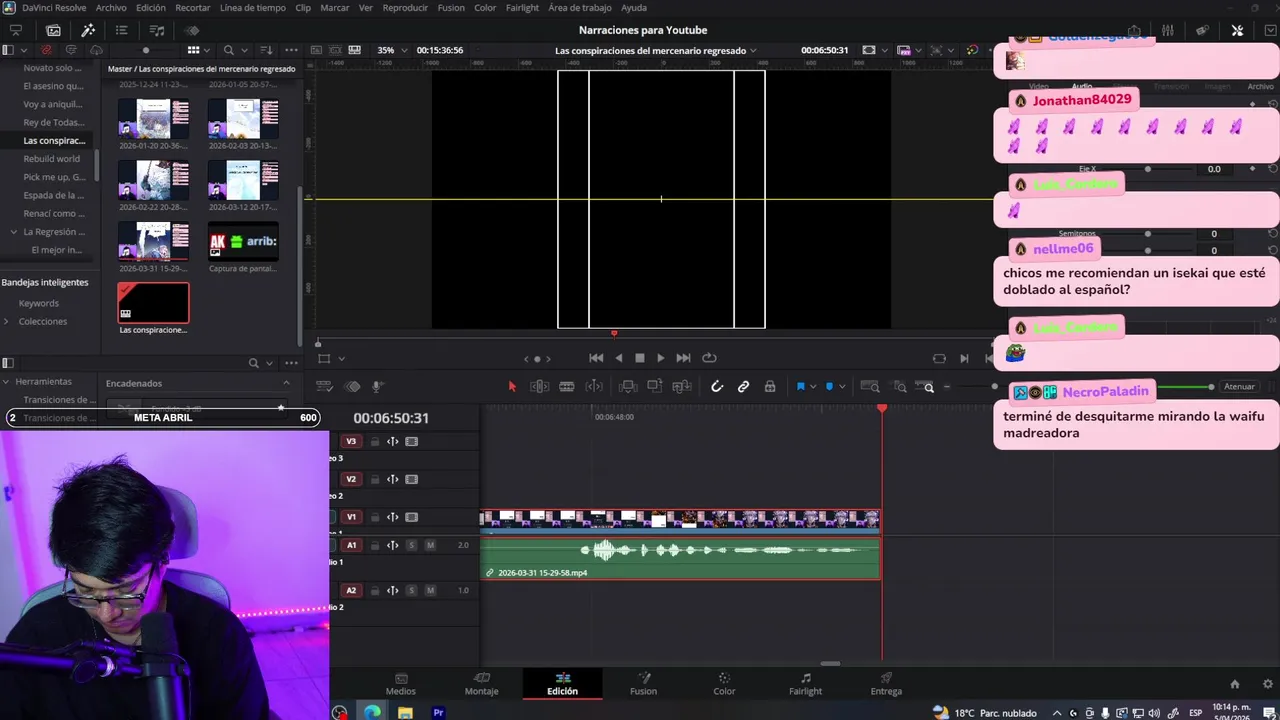Image resolution: width=1280 pixels, height=720 pixels.
Task: Select the V1 track destination button
Action: click(351, 517)
